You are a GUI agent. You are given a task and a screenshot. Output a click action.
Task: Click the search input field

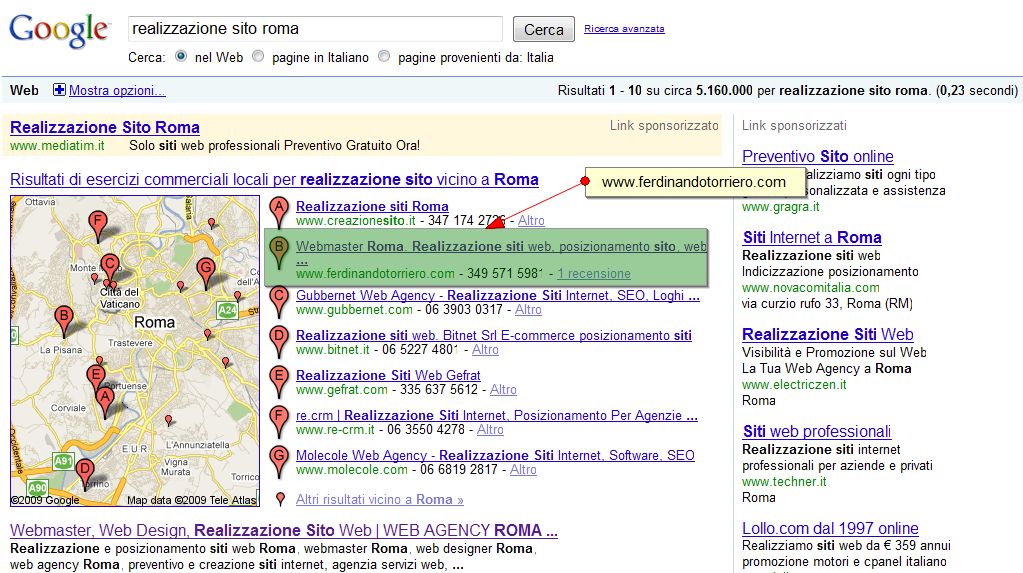click(x=315, y=29)
